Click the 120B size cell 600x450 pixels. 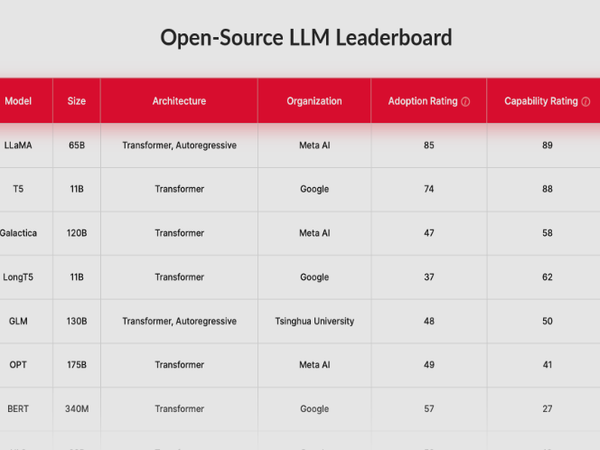(x=77, y=233)
